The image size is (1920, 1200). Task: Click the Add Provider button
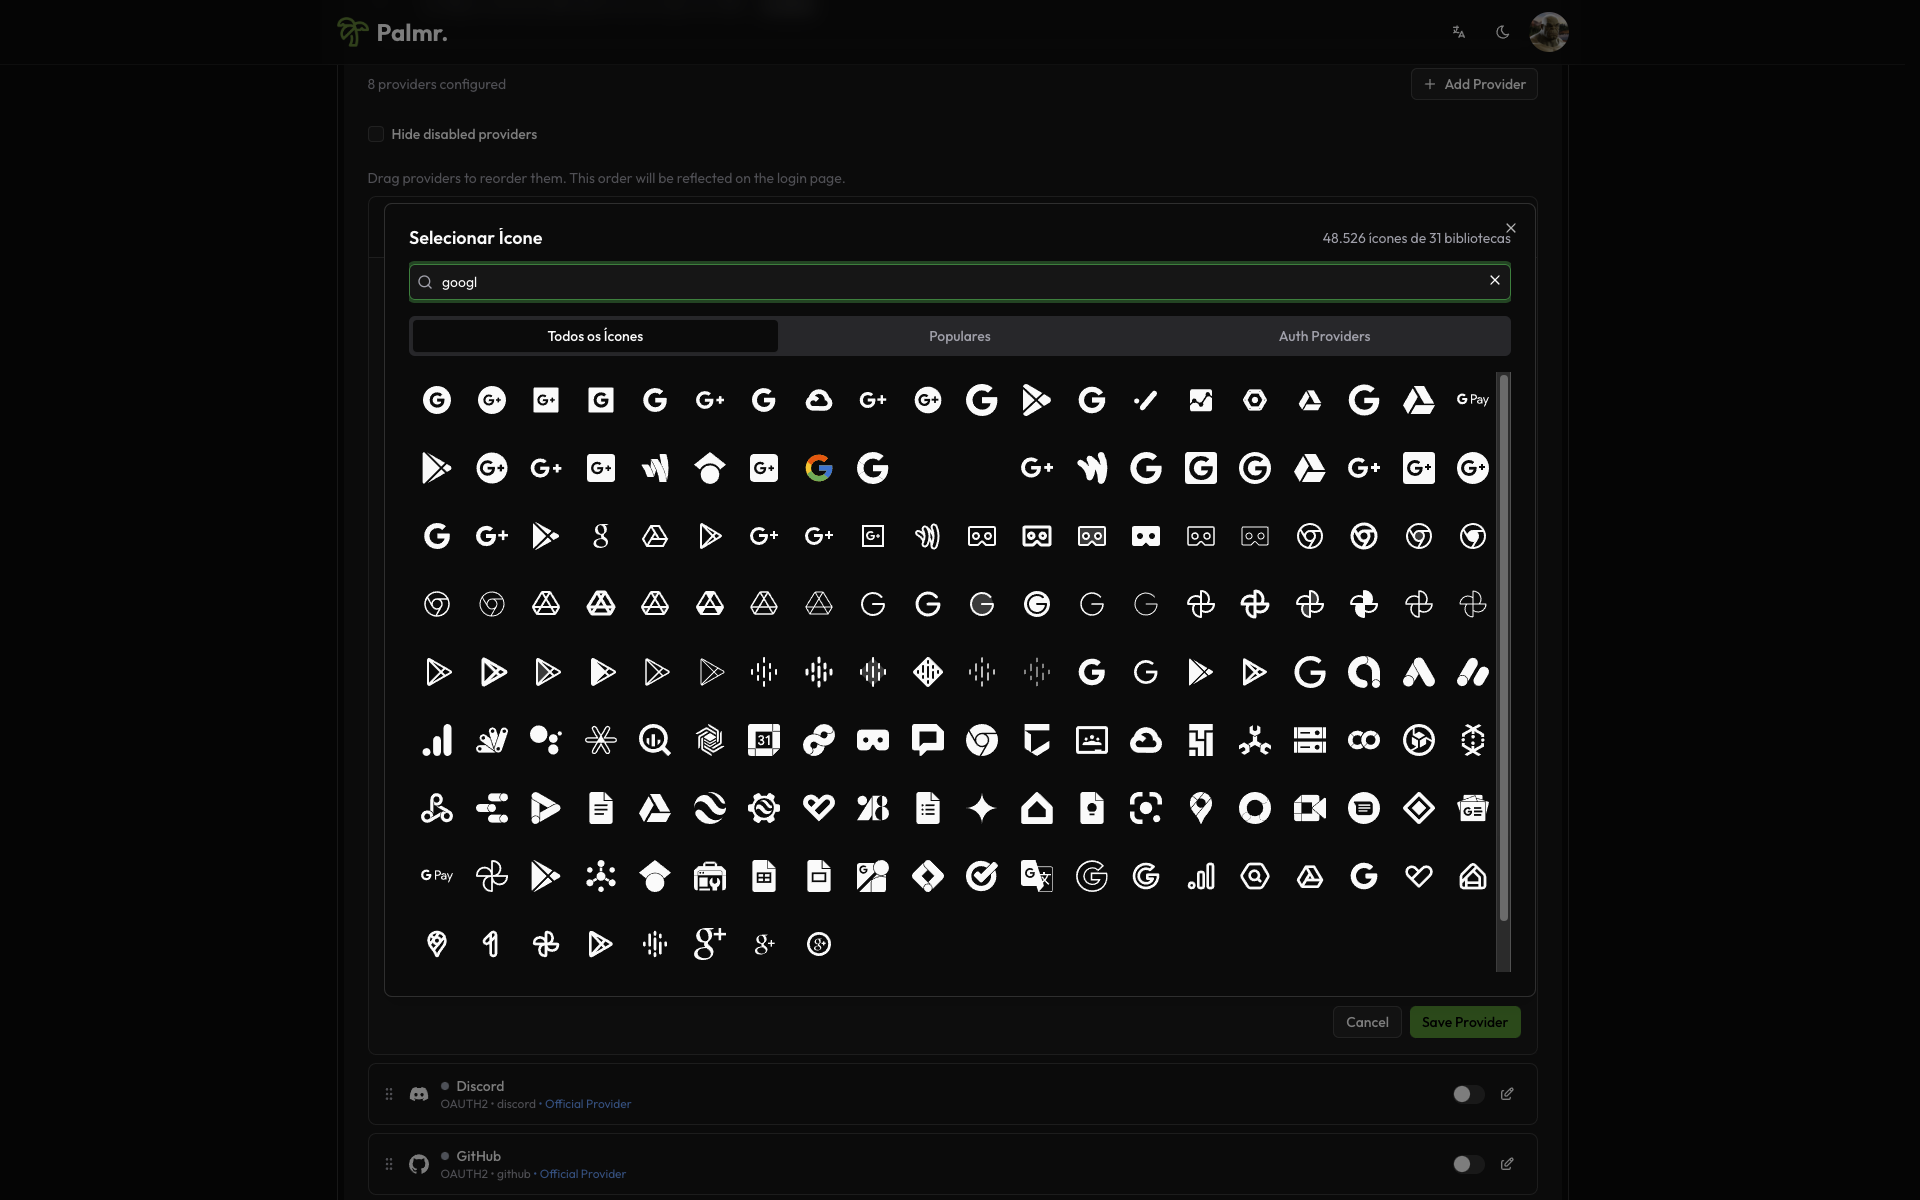click(1474, 84)
